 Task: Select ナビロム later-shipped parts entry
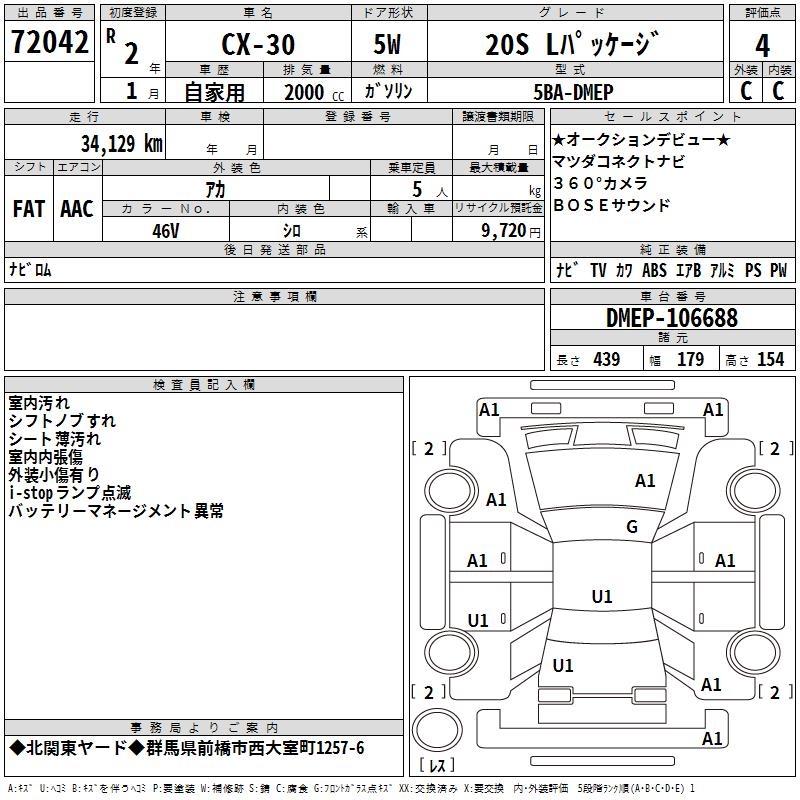30,269
